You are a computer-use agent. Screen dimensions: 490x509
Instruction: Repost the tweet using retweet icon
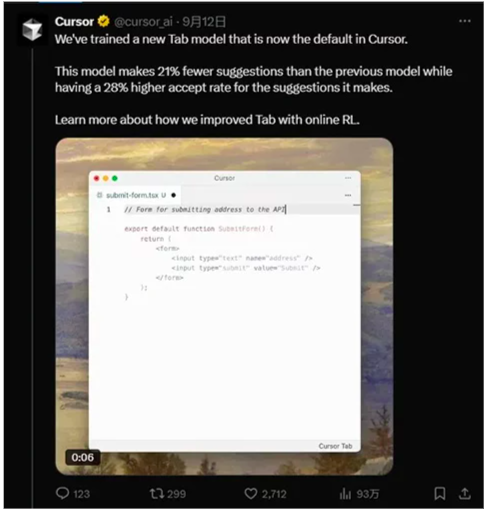pyautogui.click(x=156, y=493)
